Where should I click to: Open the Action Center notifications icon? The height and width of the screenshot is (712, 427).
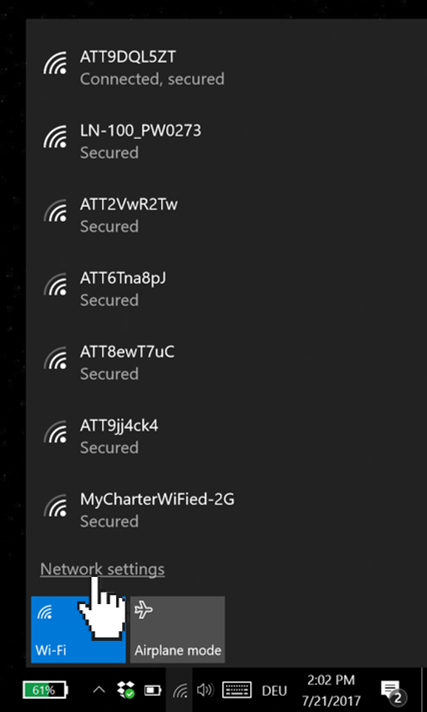pos(392,691)
